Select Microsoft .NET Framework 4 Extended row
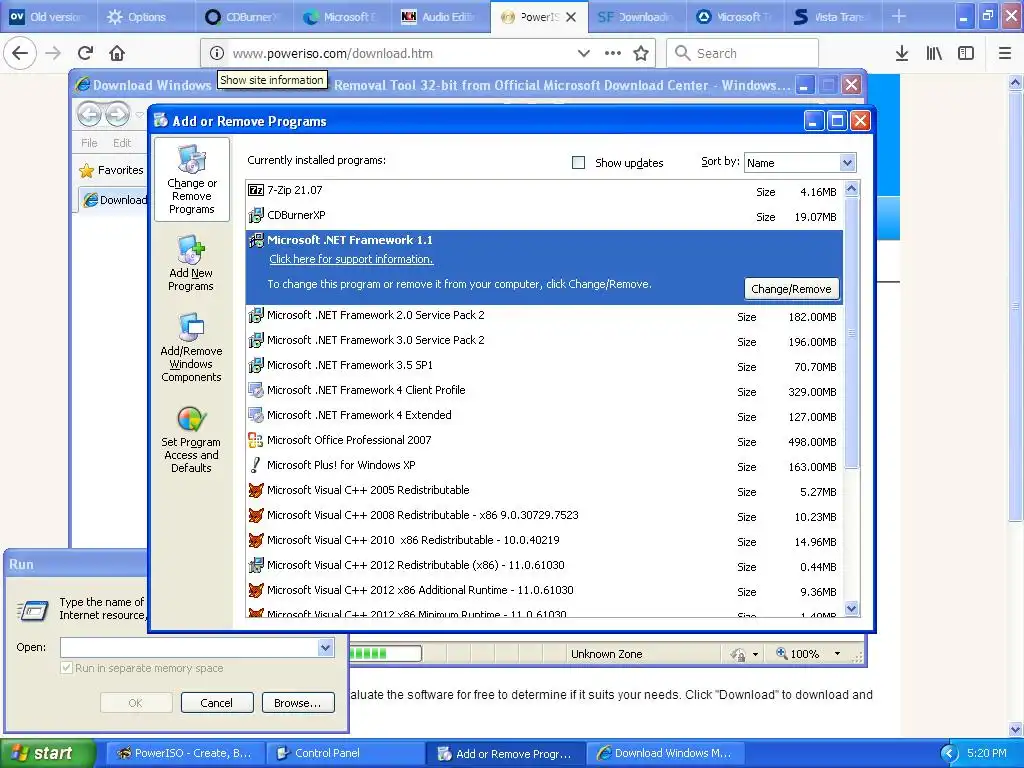Screen dimensions: 1024x768 [544, 415]
